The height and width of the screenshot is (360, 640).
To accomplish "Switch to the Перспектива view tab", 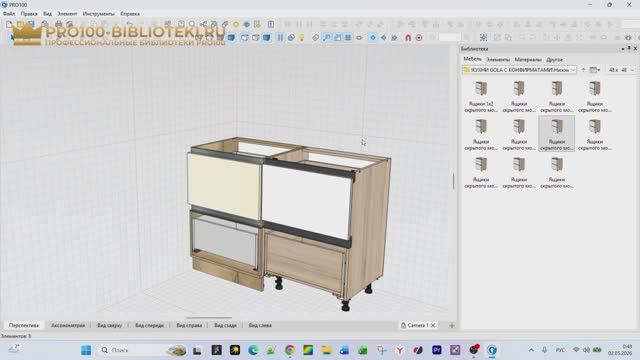I will (24, 325).
